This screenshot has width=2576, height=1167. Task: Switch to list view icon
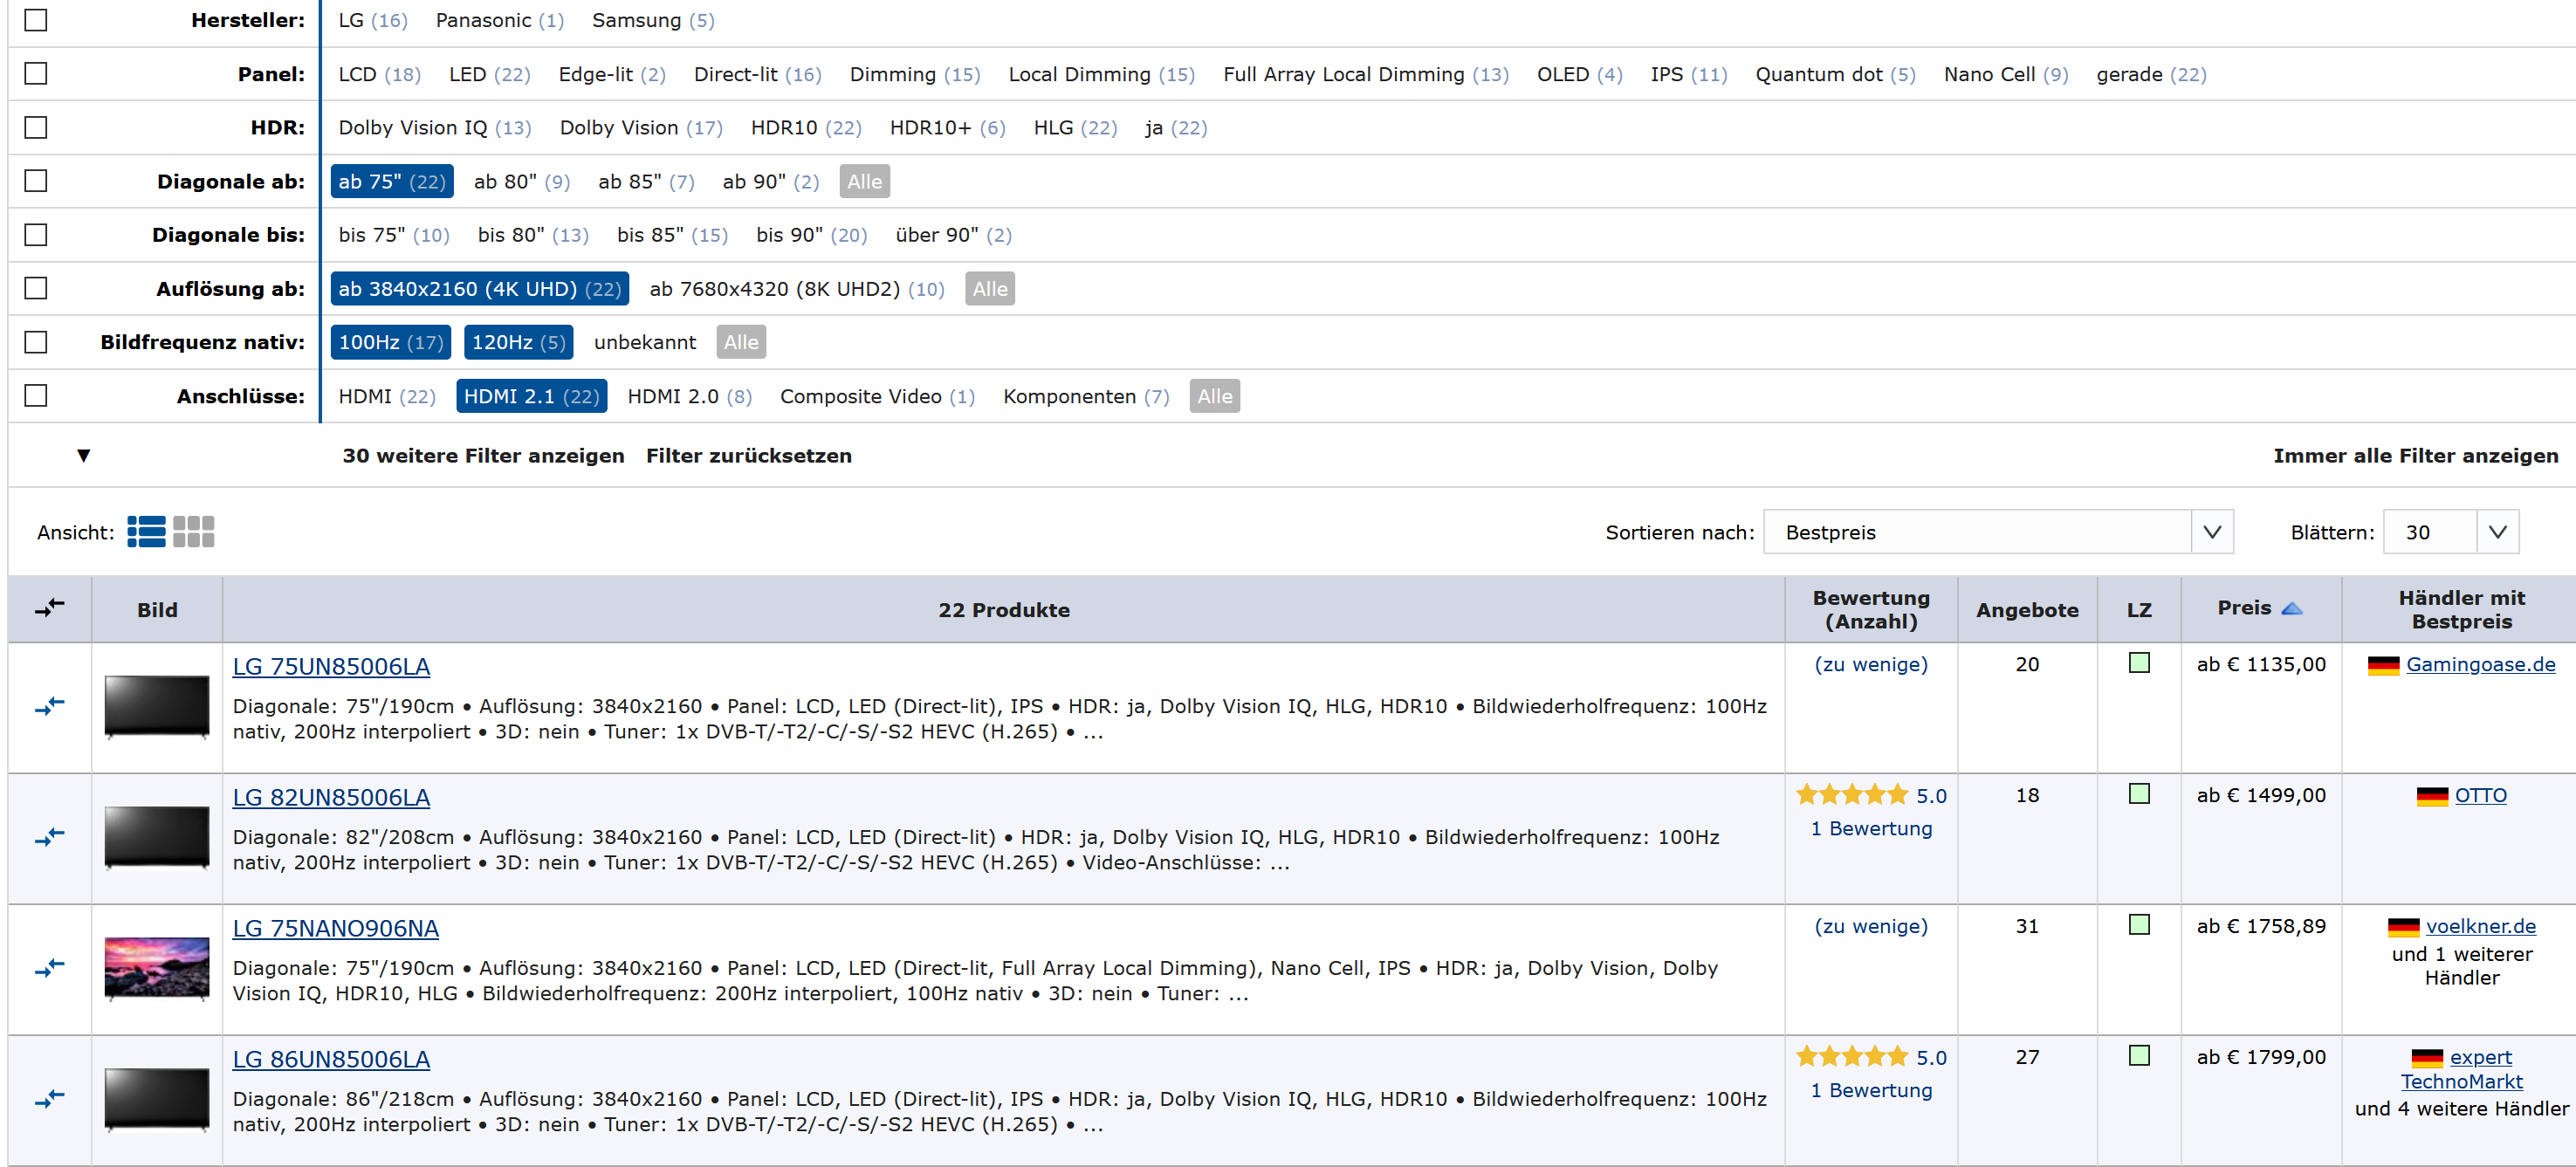pyautogui.click(x=146, y=532)
